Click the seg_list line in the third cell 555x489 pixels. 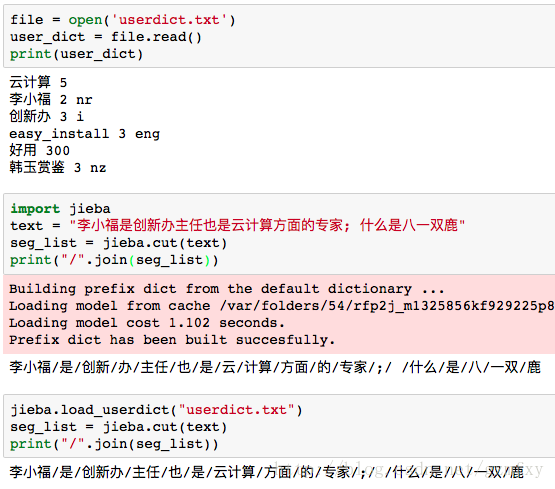(x=118, y=427)
